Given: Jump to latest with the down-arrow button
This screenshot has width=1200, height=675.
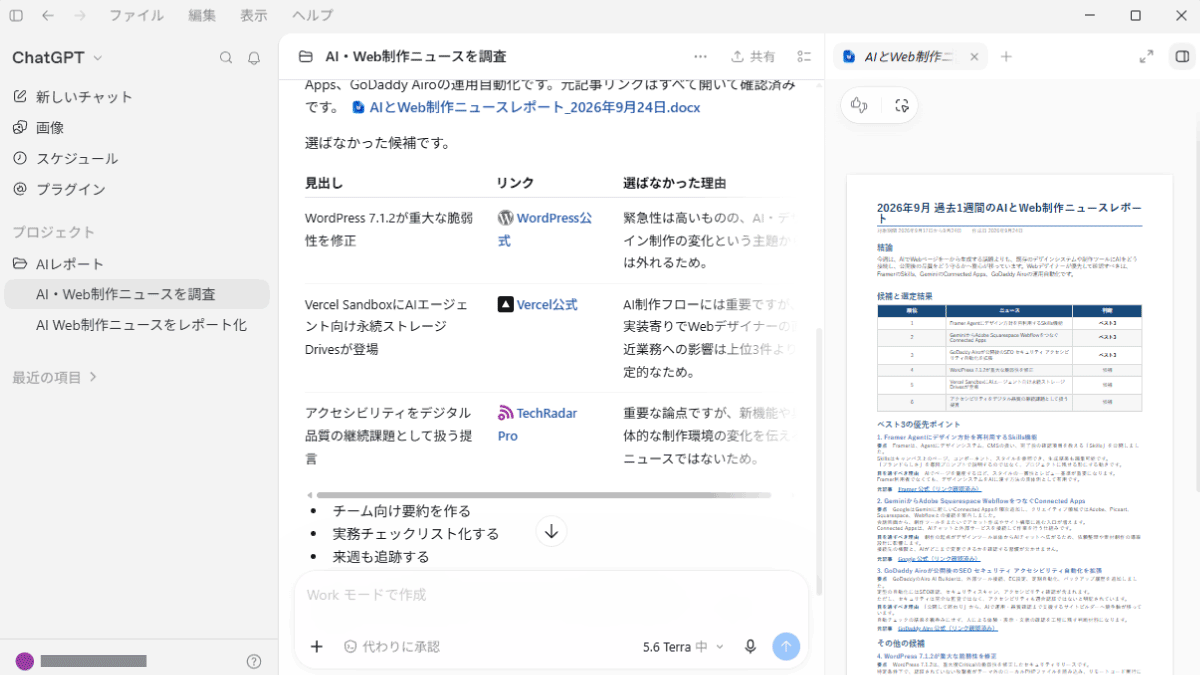Looking at the screenshot, I should click(551, 531).
